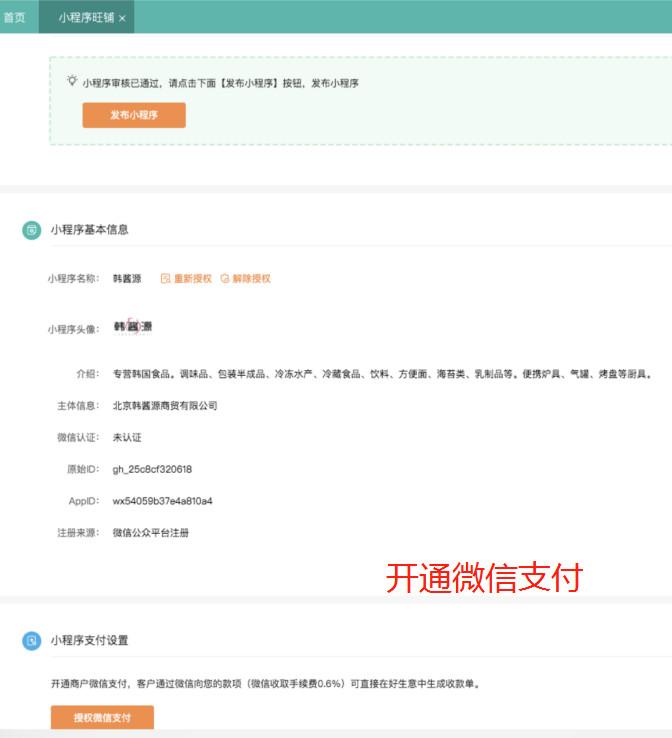Click the 微信公众平台注册 source text
This screenshot has width=672, height=738.
[151, 533]
